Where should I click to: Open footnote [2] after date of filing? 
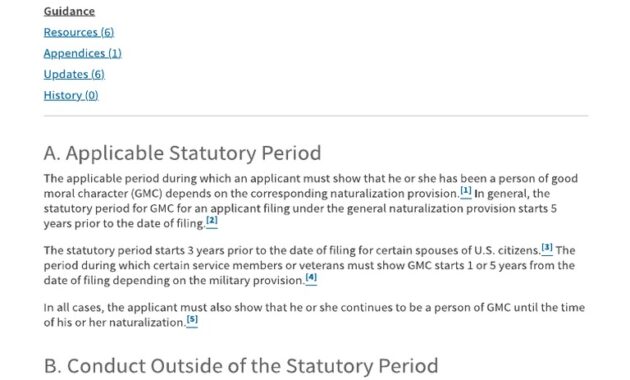click(212, 221)
